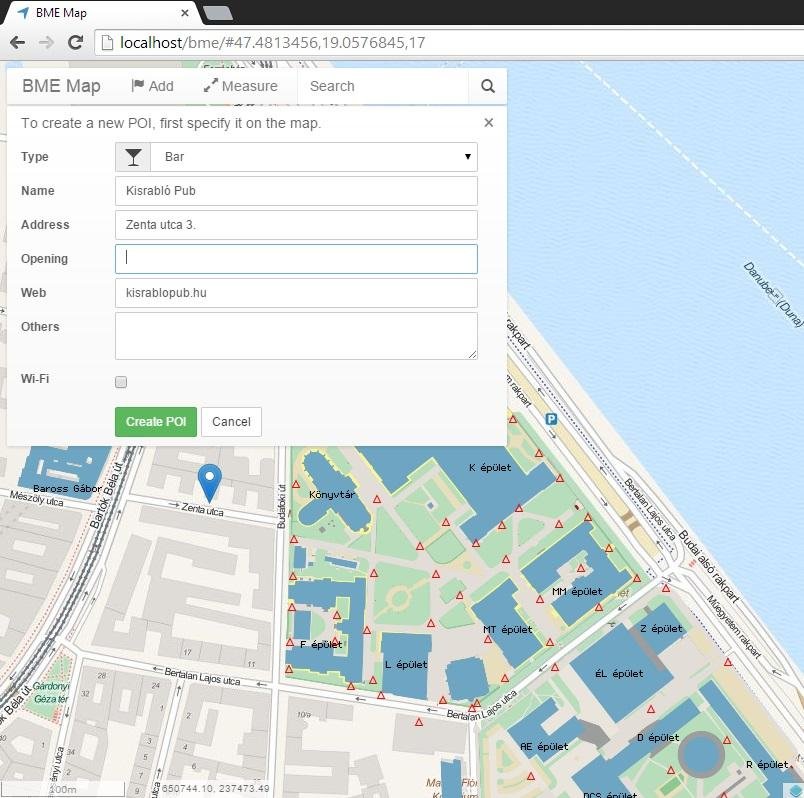Click the browser address bar URL
The height and width of the screenshot is (798, 804).
pos(272,43)
